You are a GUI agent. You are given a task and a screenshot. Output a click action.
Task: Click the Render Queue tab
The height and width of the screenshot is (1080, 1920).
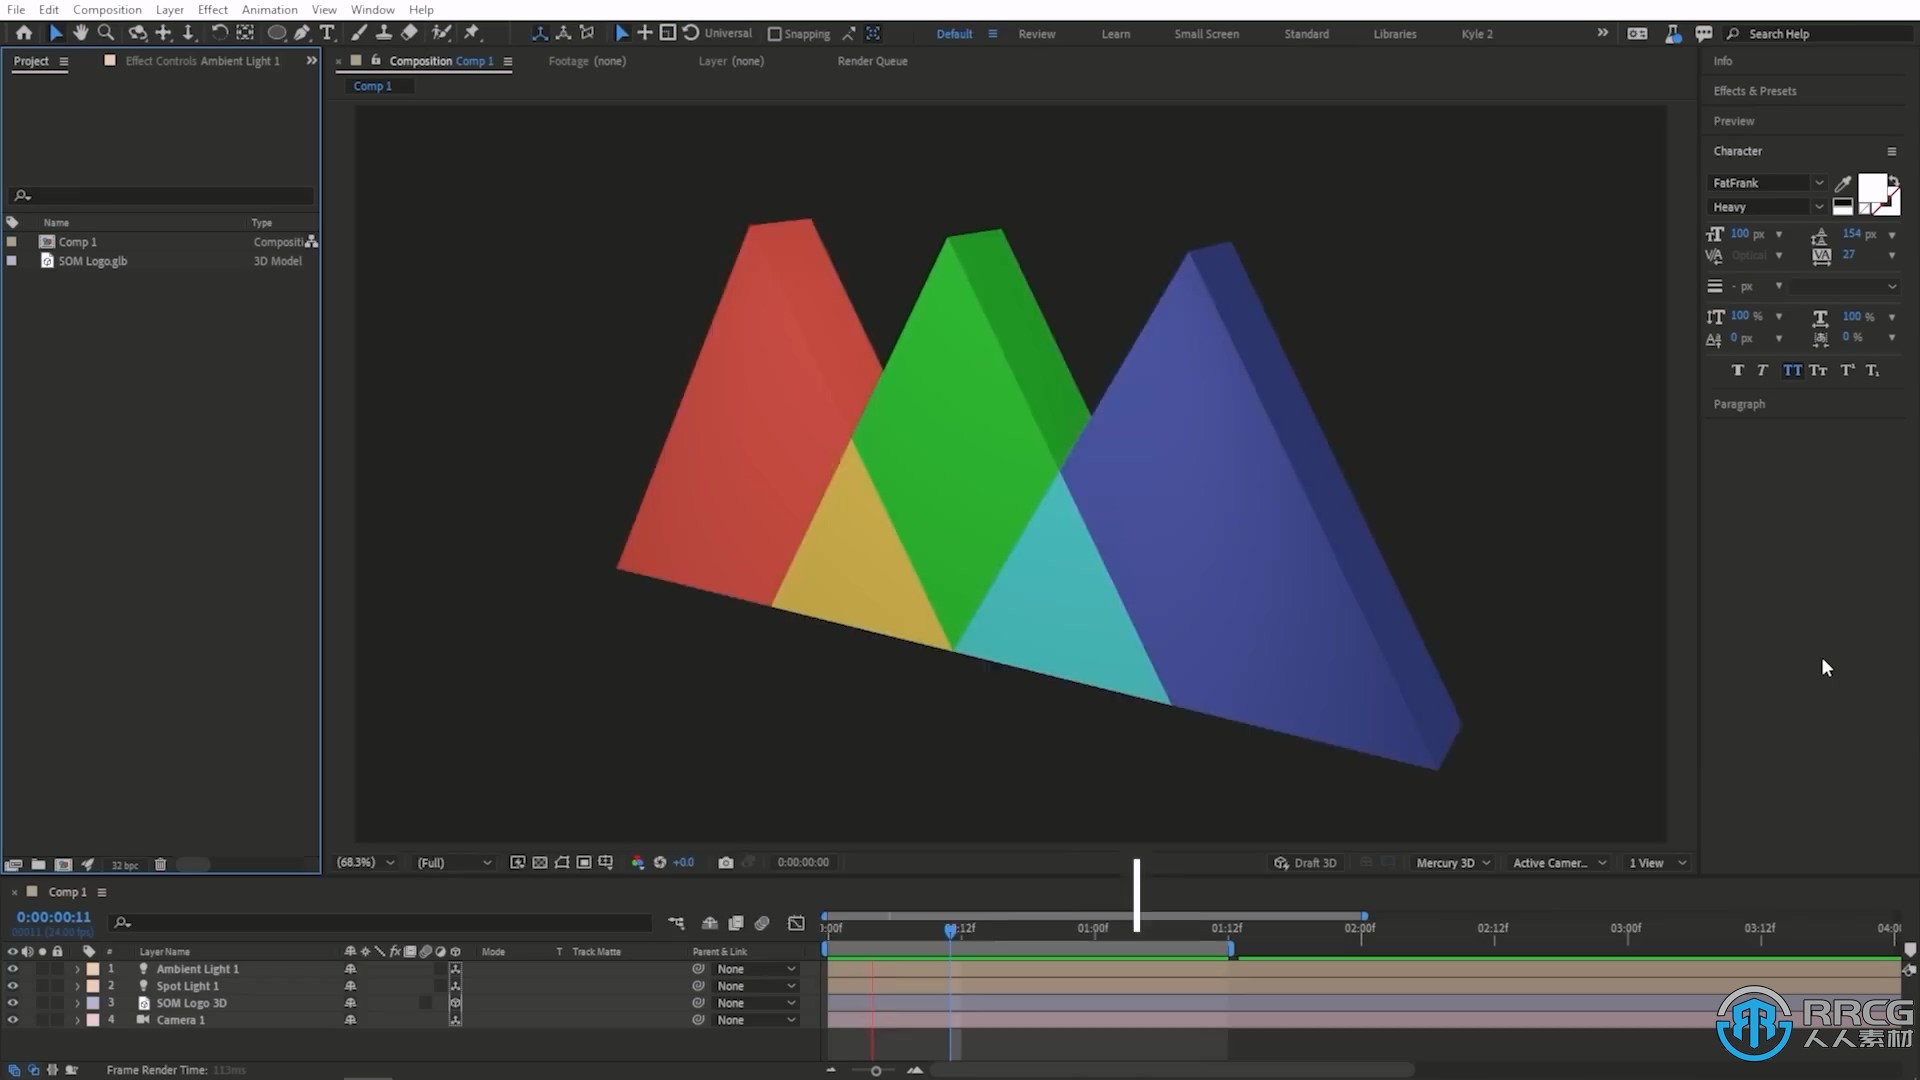point(870,59)
